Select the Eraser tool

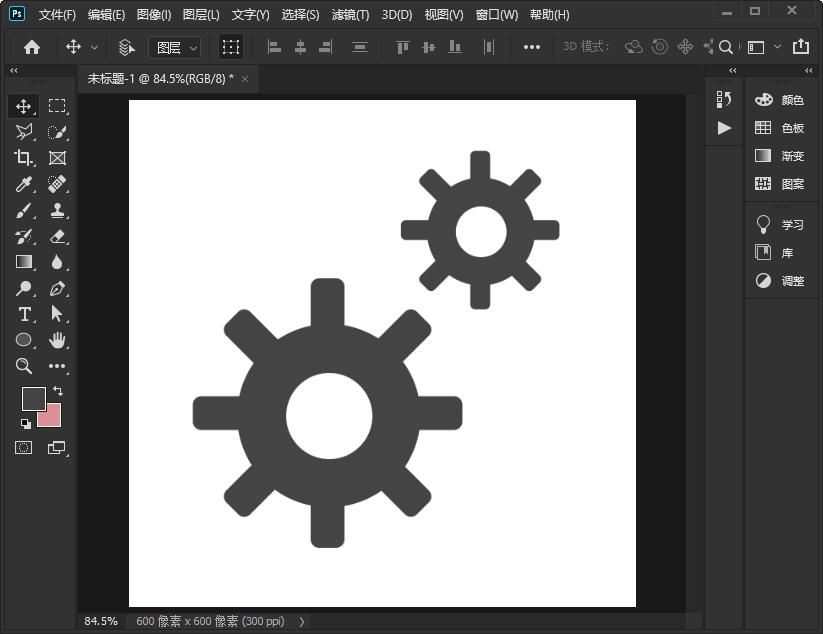pos(57,236)
